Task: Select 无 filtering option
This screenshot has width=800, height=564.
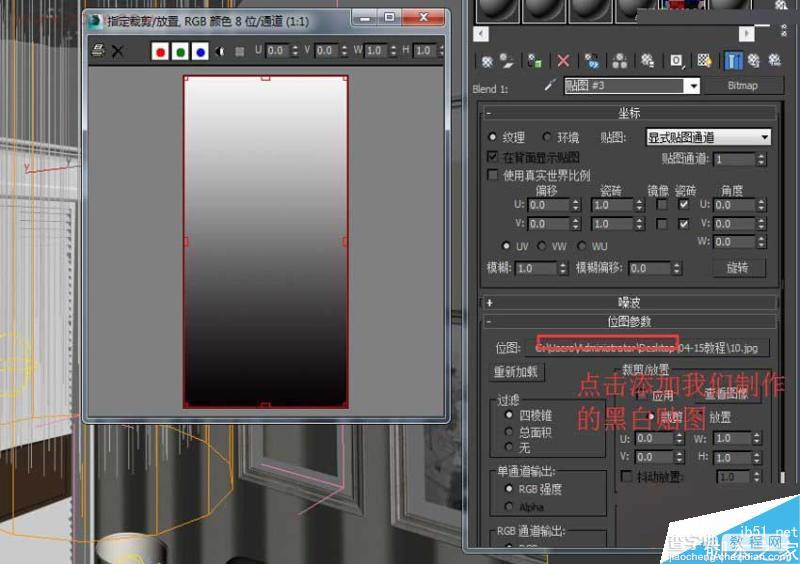Action: pos(509,448)
